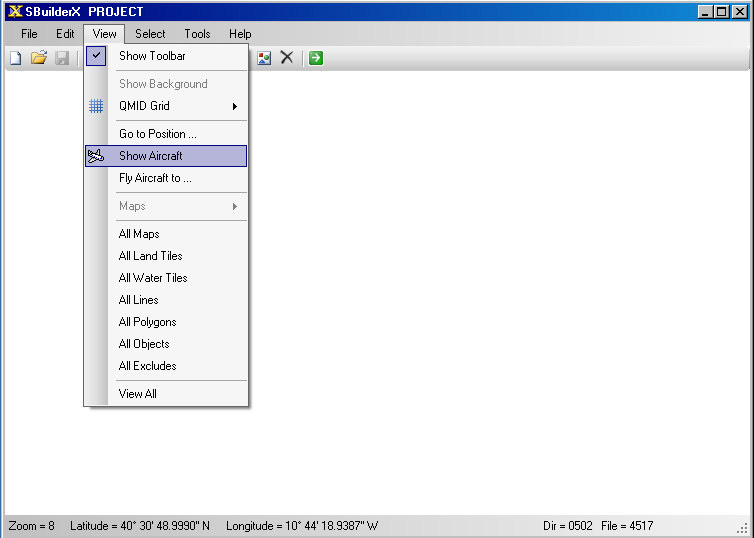Click the black X delete toolbar icon
Screen dimensions: 754x538
pyautogui.click(x=287, y=58)
